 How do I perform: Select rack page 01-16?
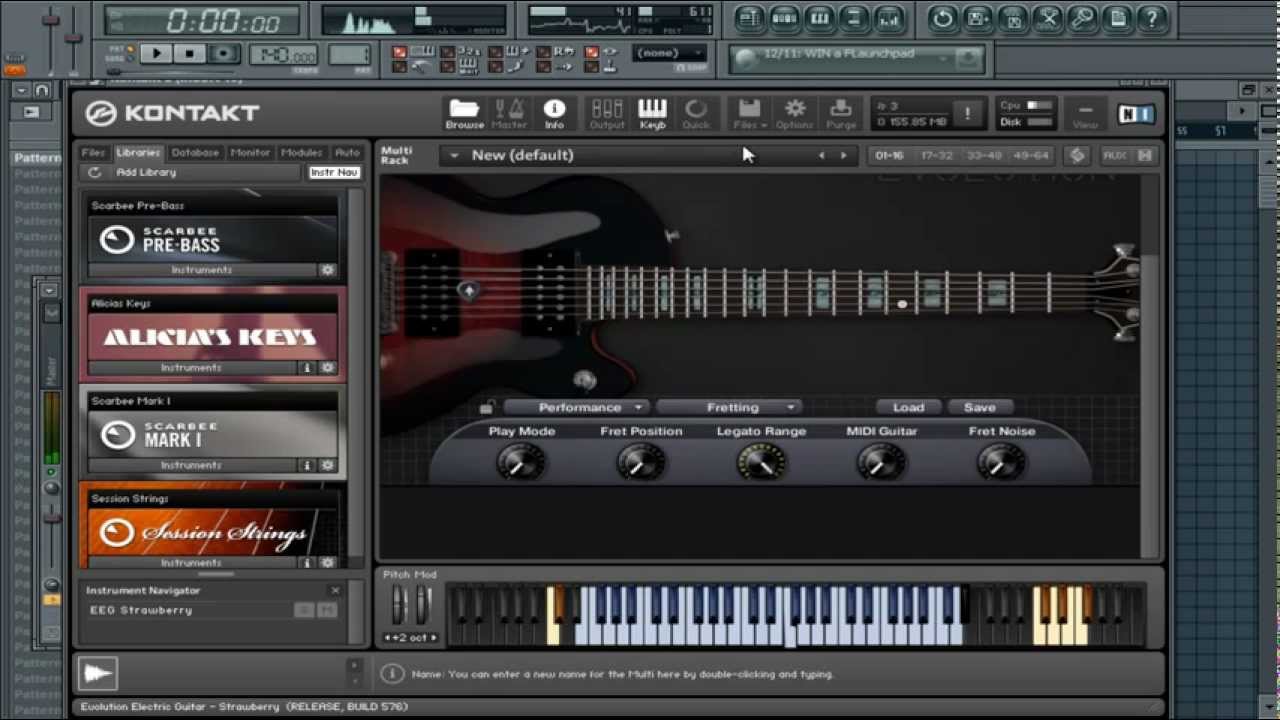[x=889, y=155]
